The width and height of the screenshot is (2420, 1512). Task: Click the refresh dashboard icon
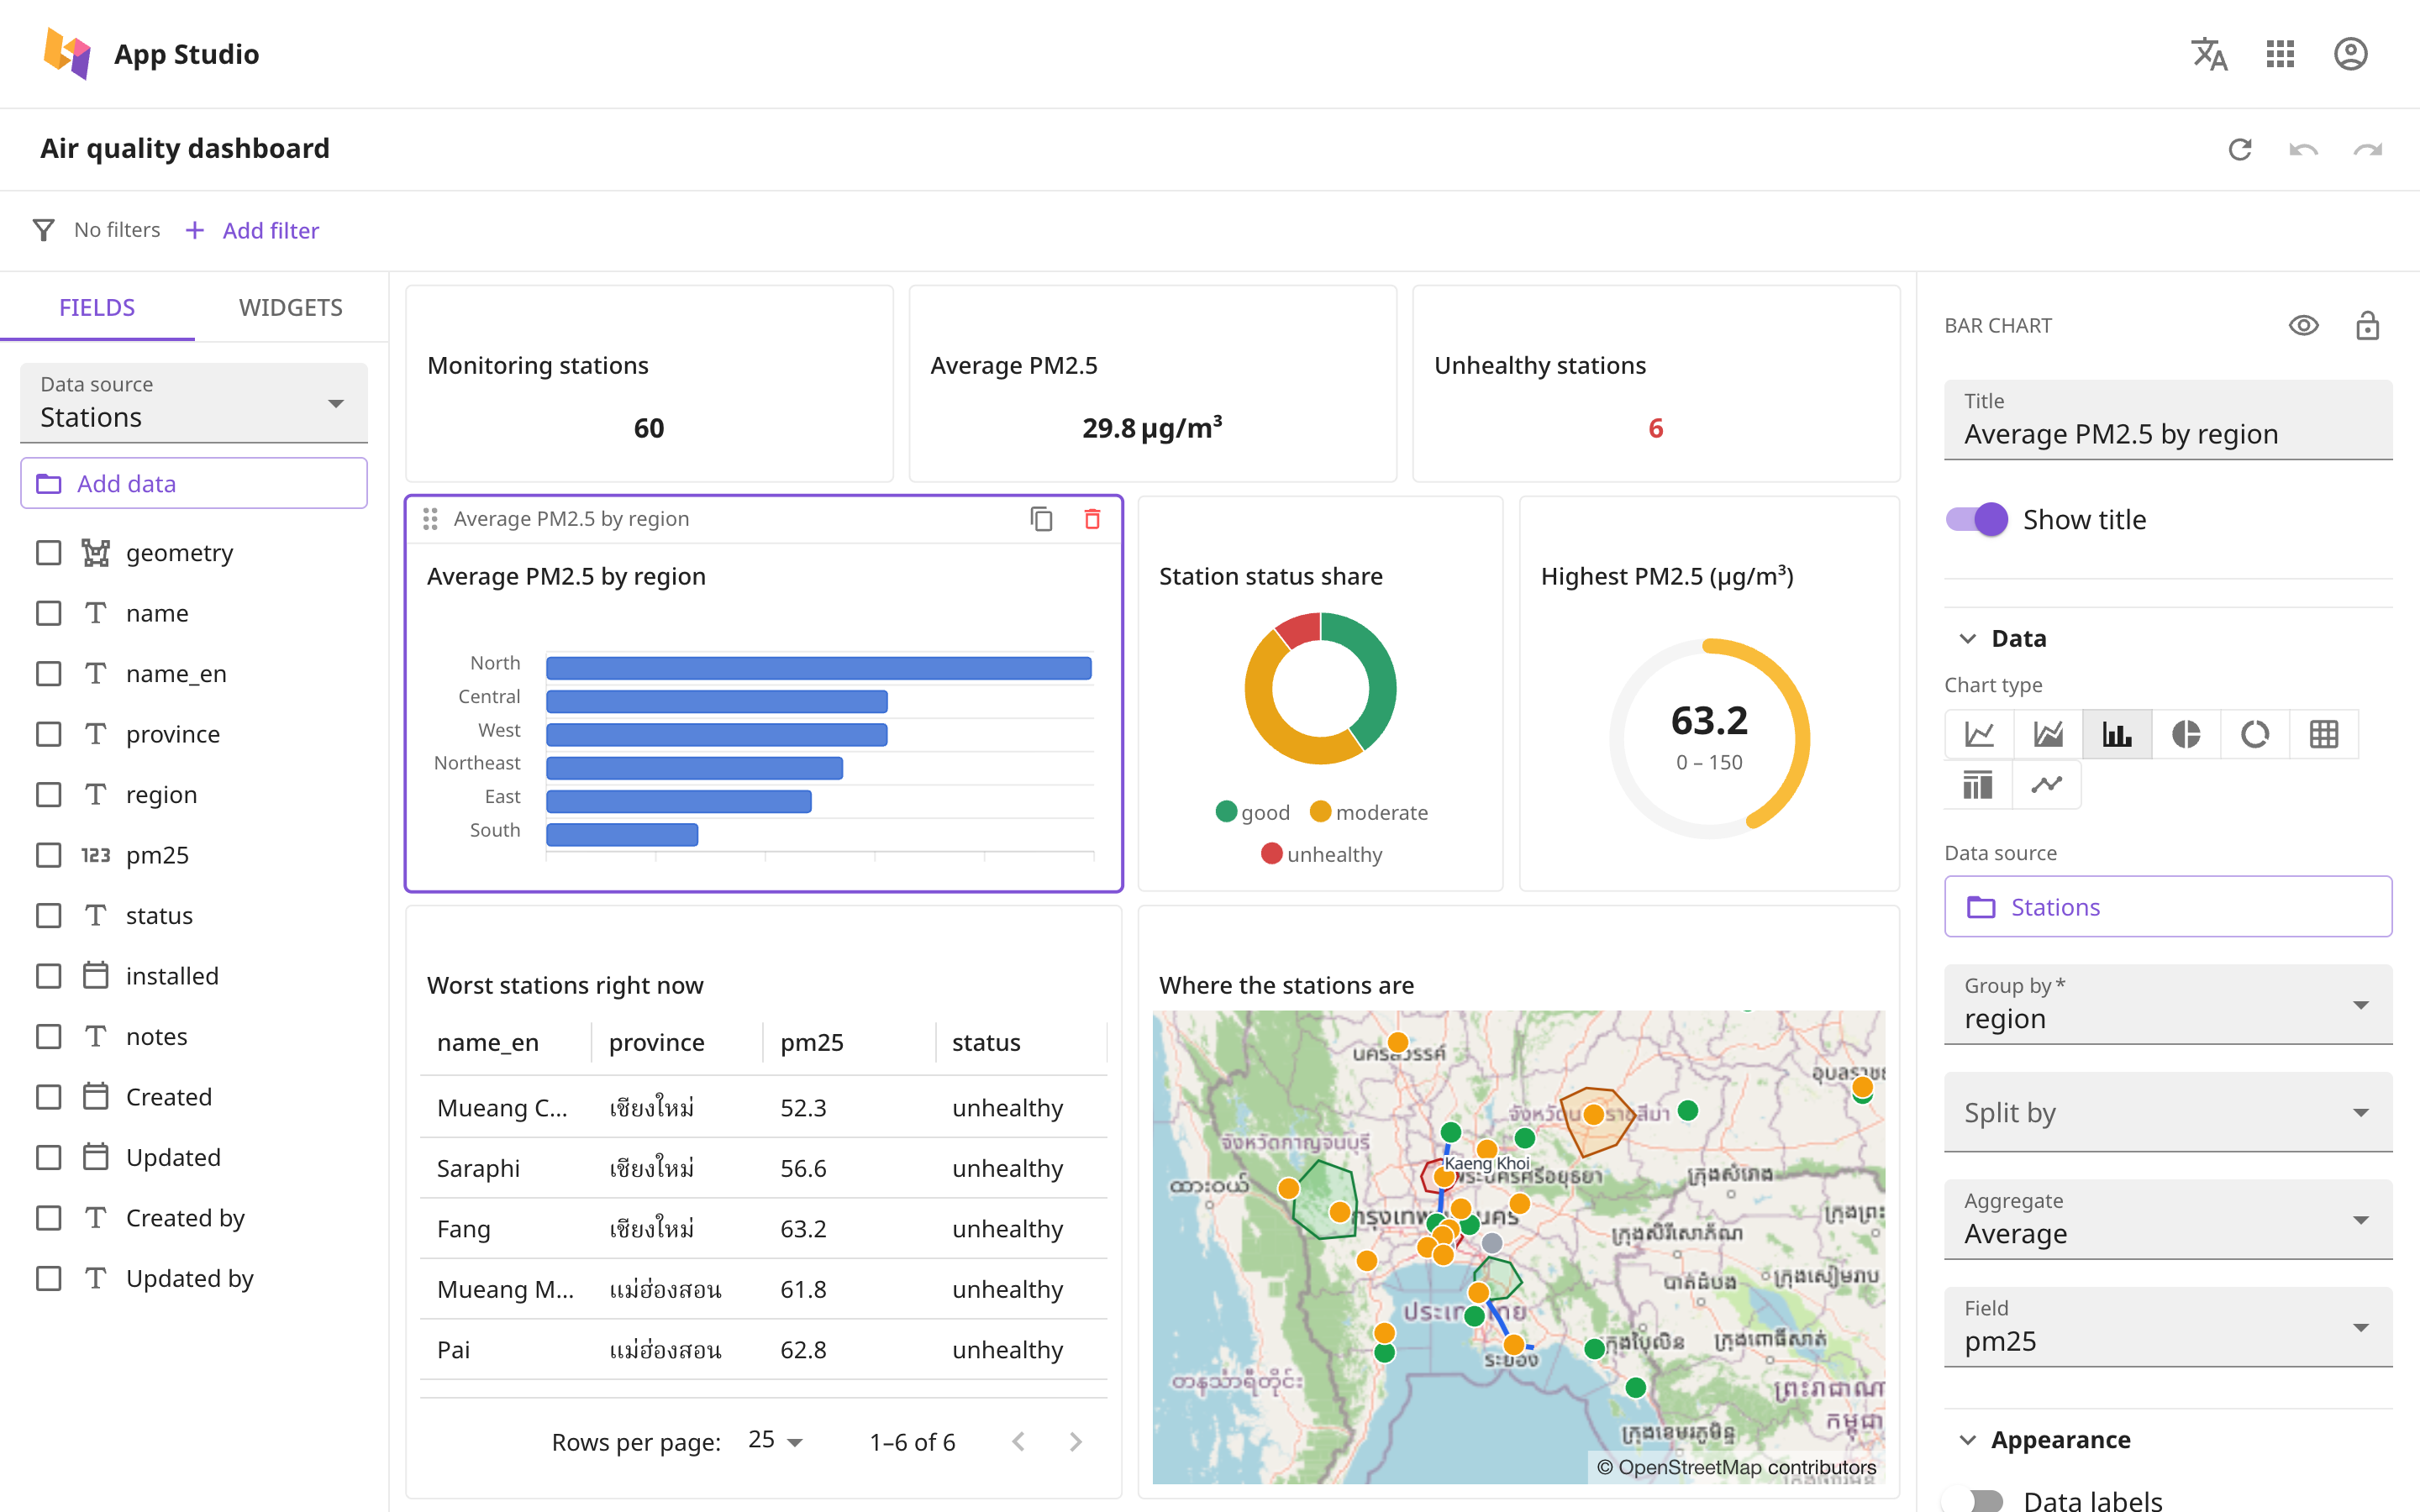point(2240,149)
